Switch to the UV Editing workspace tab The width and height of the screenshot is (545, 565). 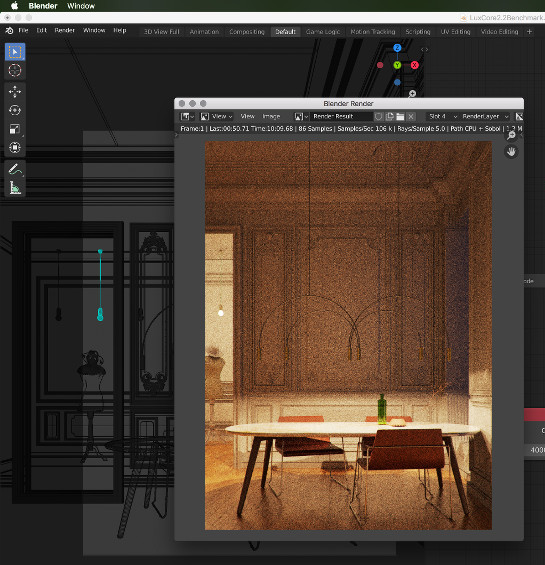456,32
